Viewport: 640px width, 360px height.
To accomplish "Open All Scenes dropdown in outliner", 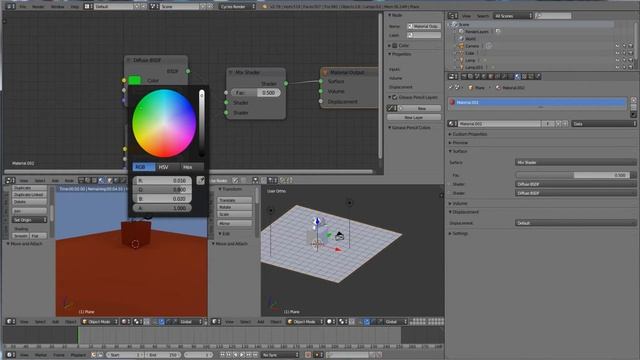I will click(513, 16).
